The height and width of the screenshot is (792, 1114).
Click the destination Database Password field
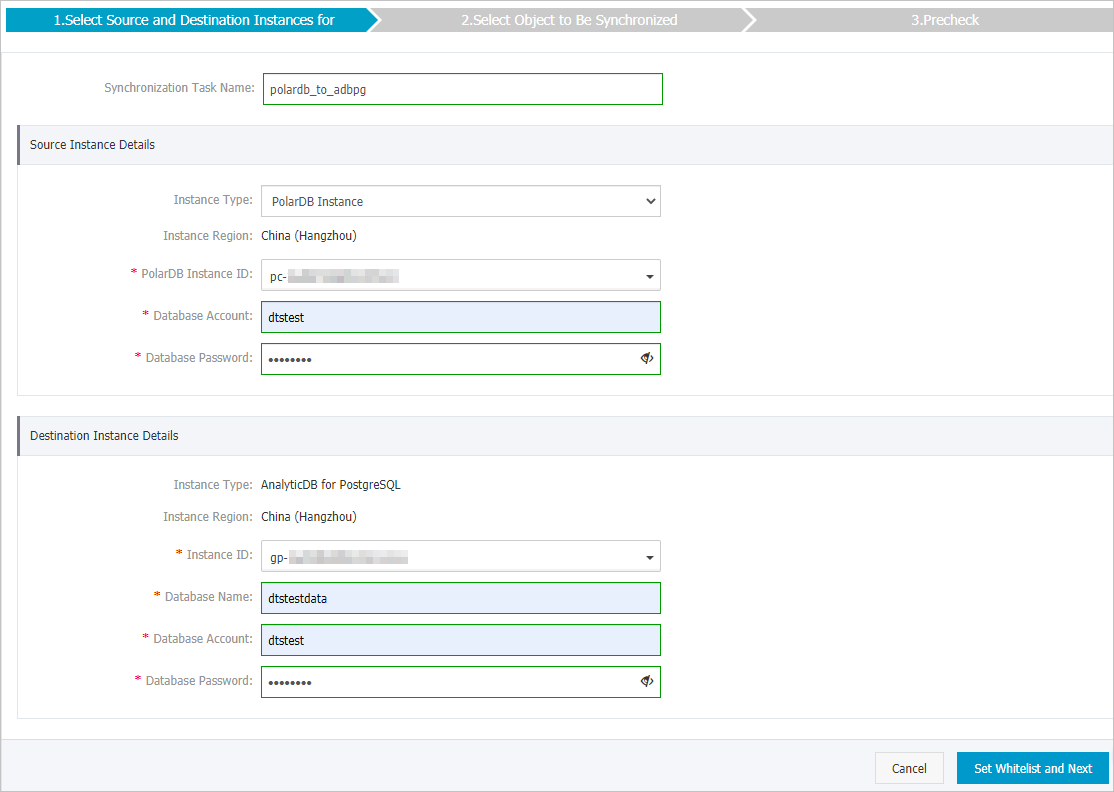(440, 680)
